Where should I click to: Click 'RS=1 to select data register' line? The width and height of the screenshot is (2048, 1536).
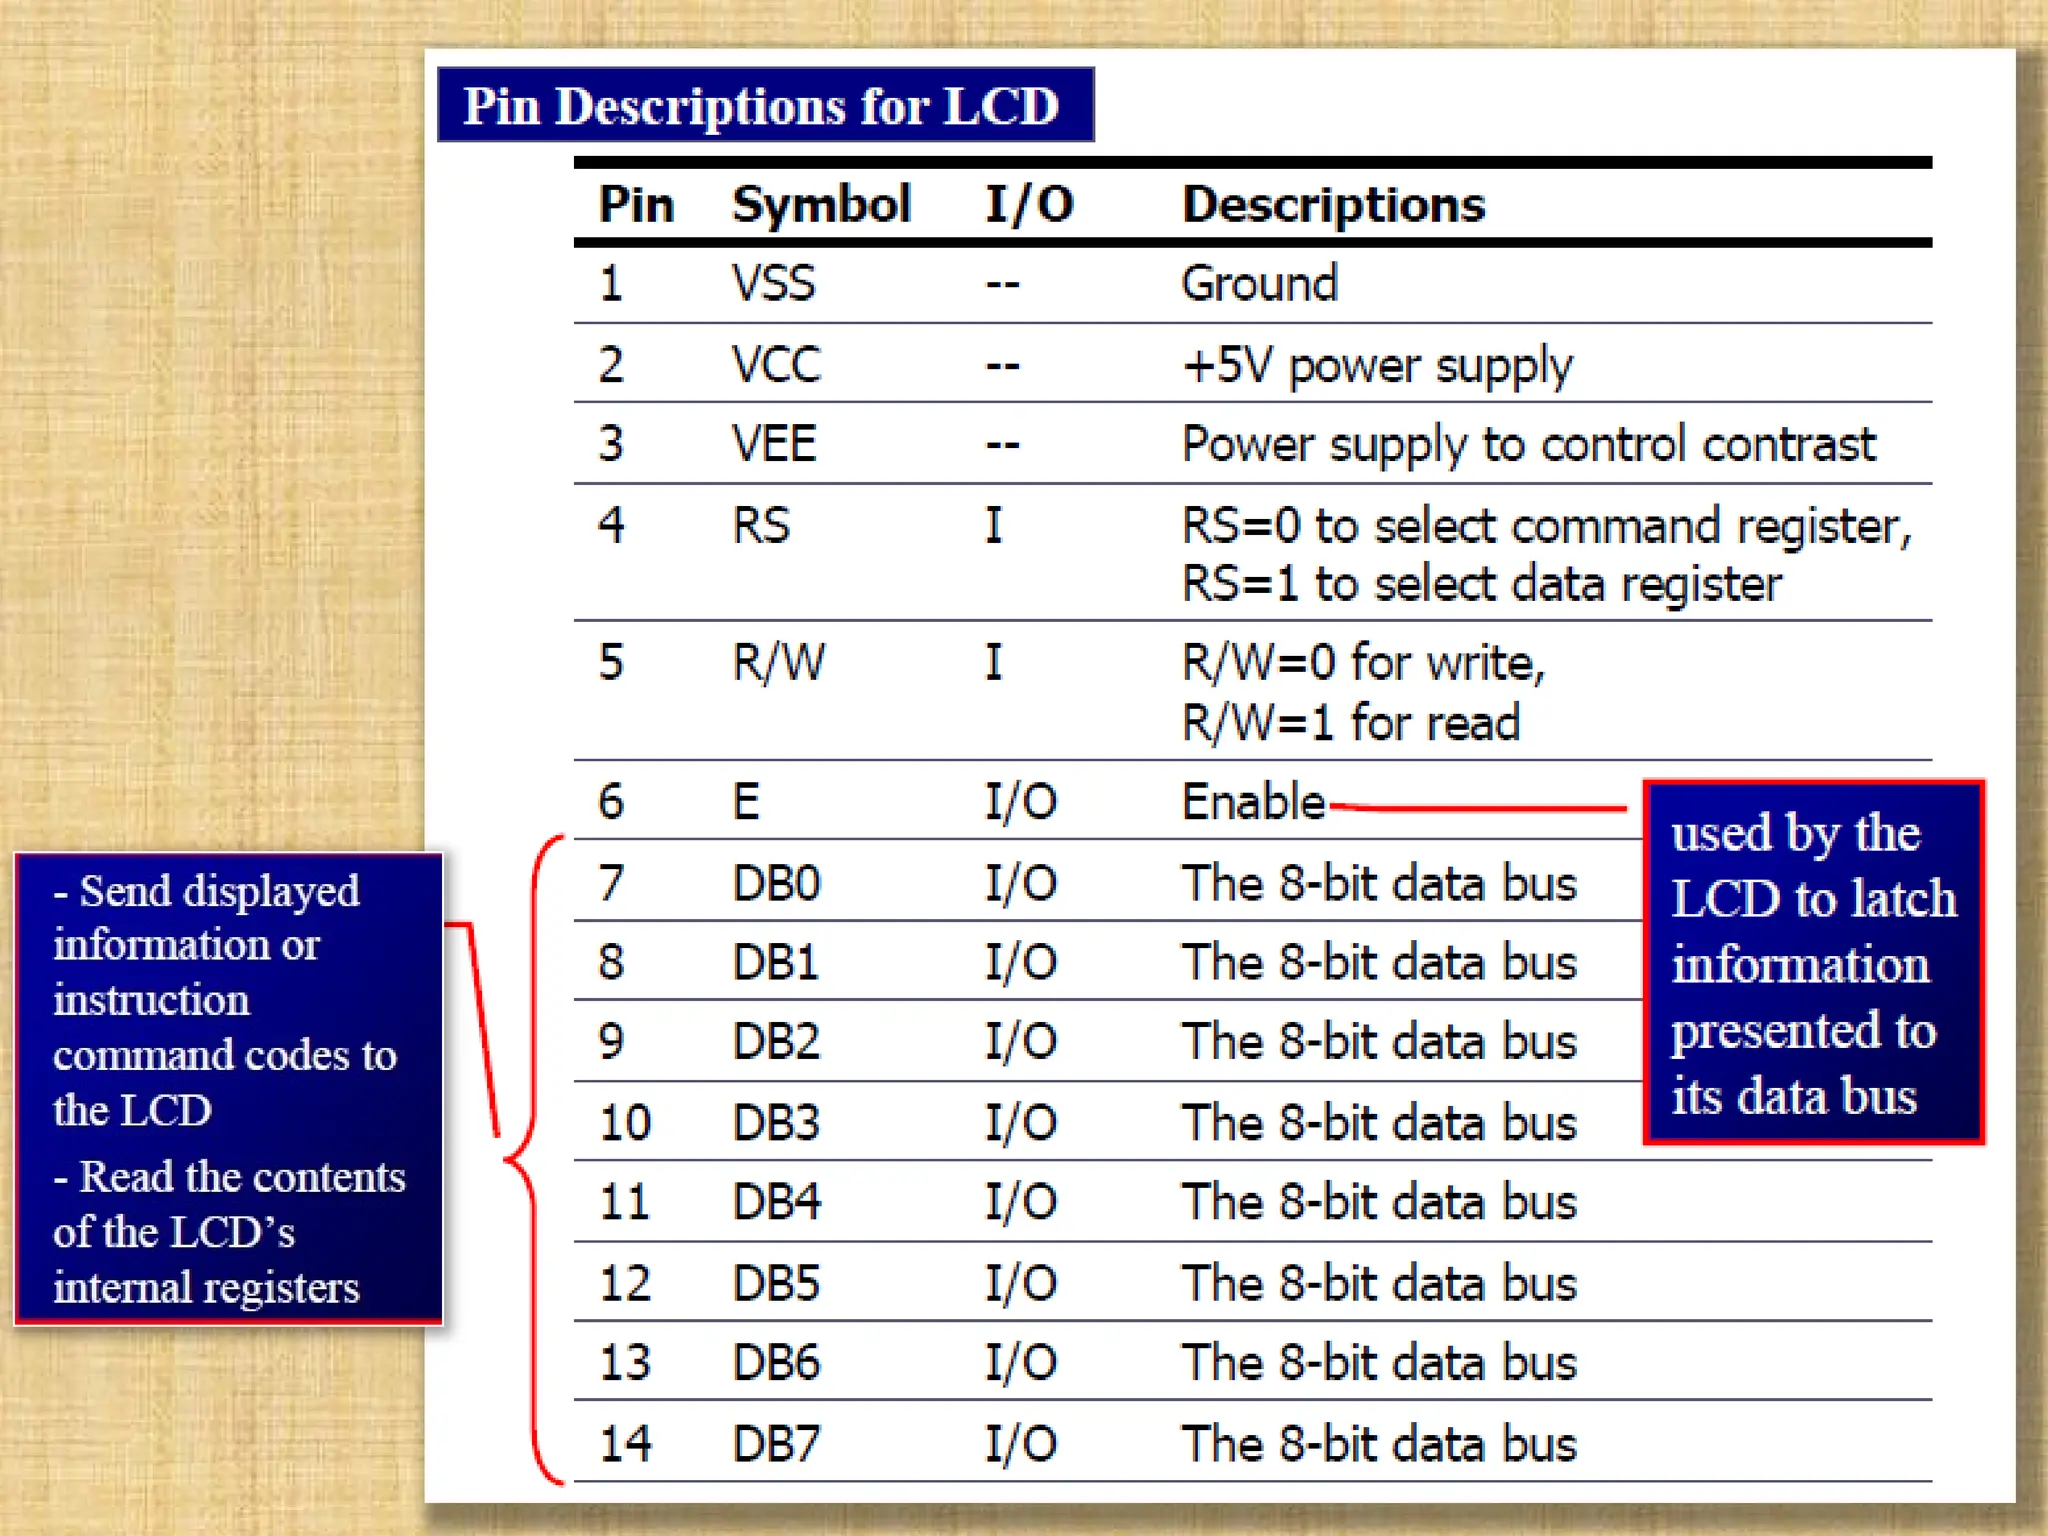pos(1481,585)
